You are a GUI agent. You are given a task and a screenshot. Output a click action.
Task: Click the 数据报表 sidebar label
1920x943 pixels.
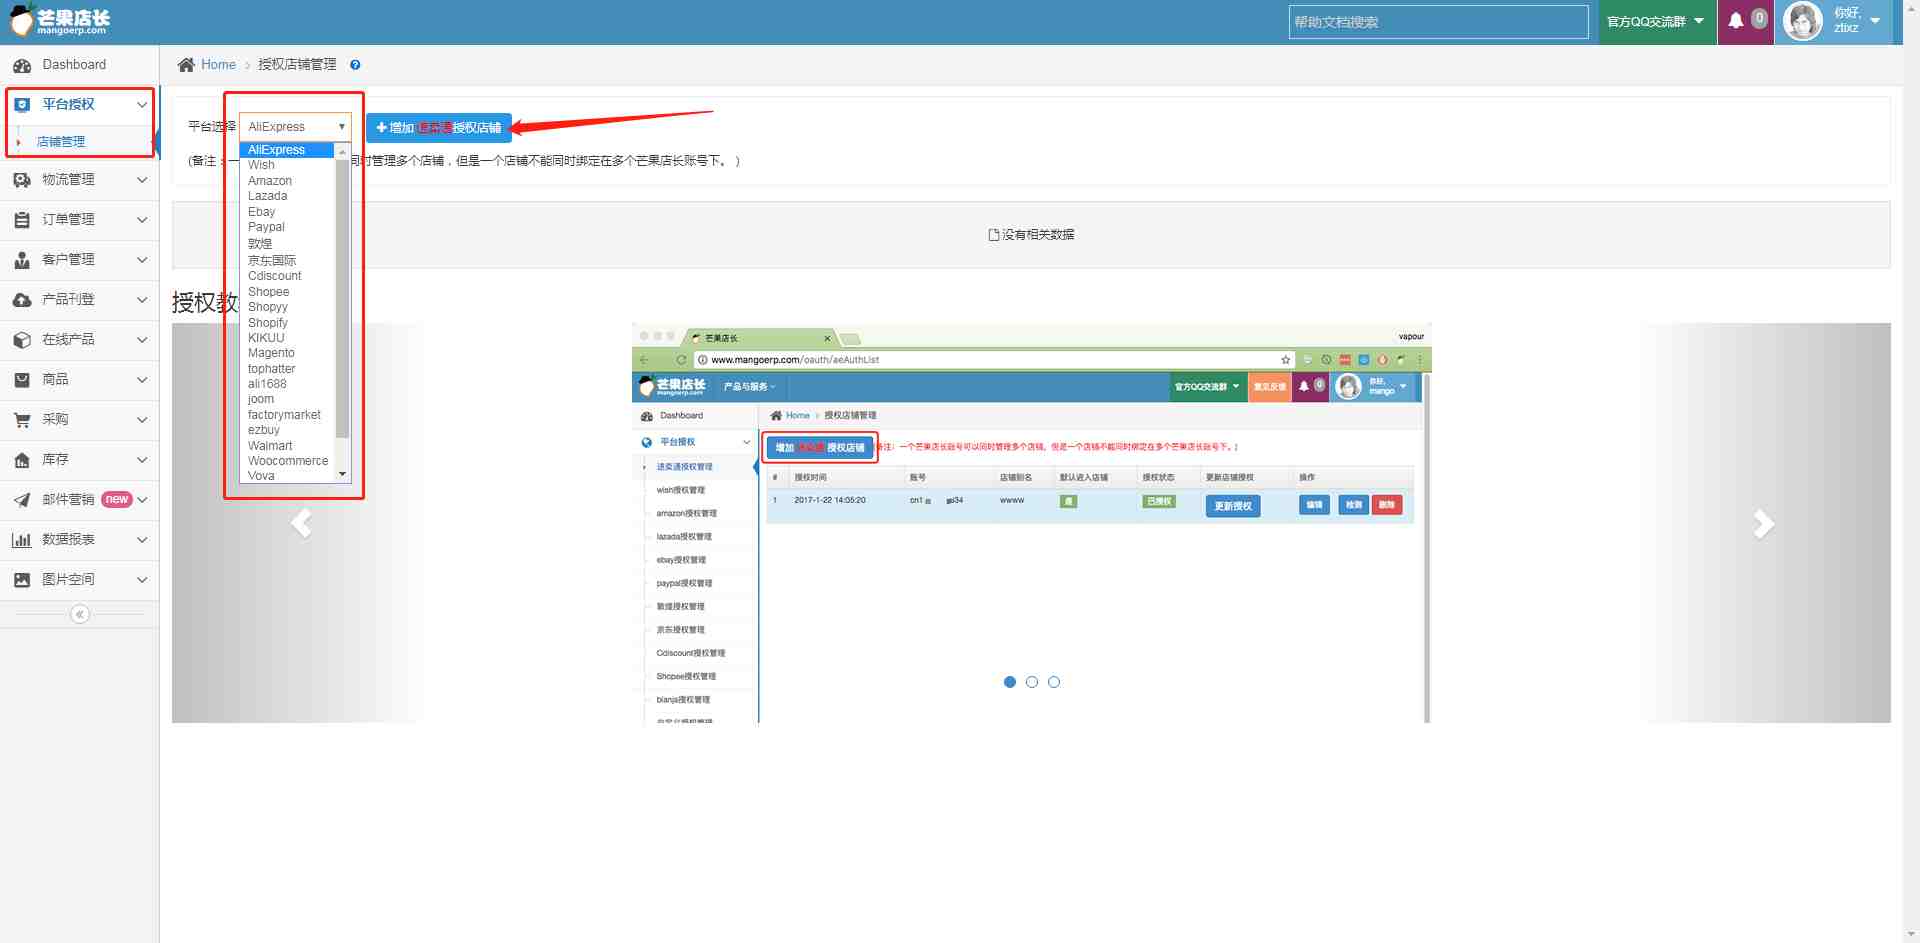[68, 540]
